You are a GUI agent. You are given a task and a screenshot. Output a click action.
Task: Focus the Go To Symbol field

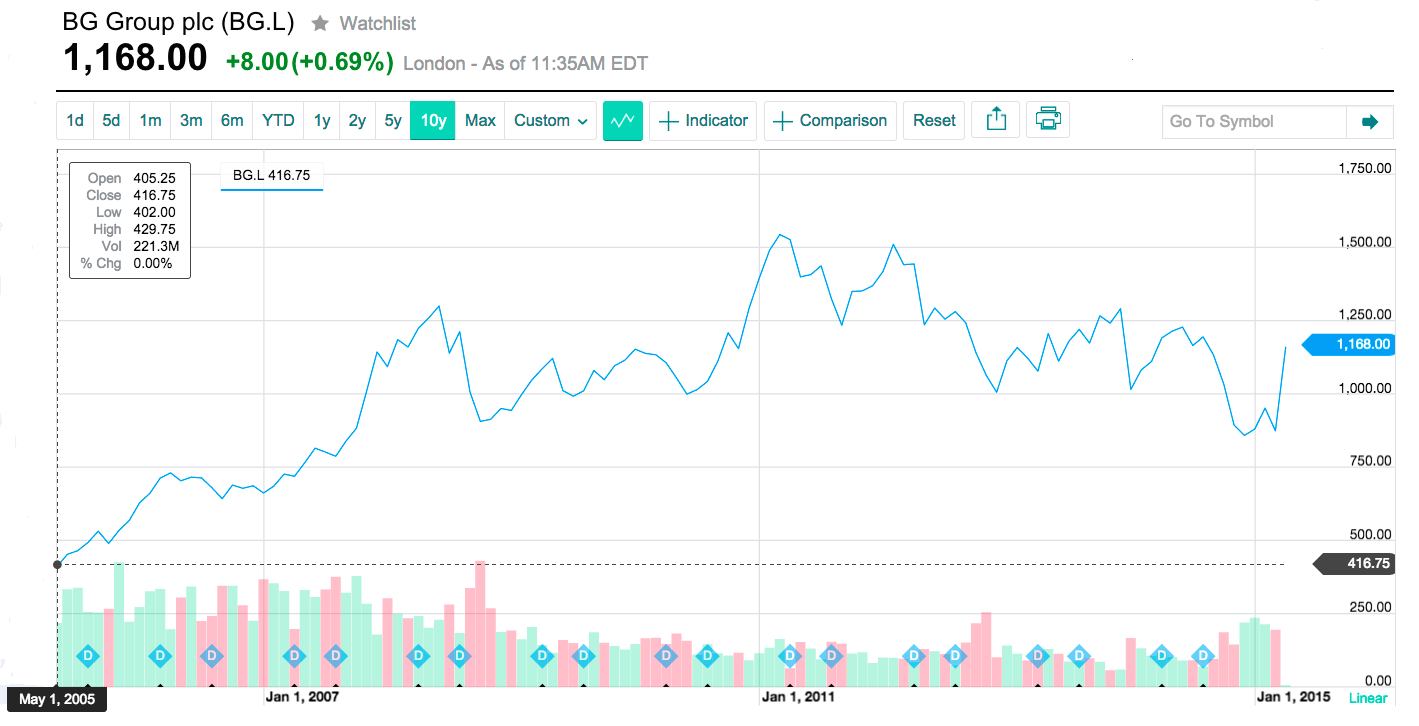tap(1255, 122)
